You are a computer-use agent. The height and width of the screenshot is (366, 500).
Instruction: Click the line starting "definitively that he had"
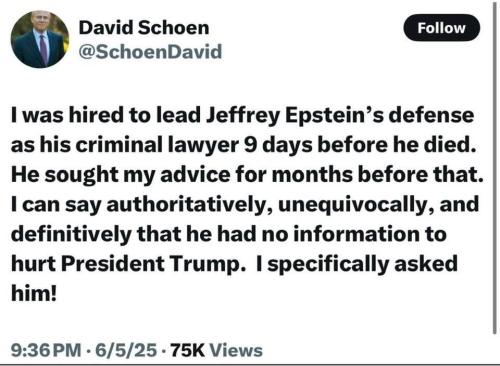click(x=229, y=235)
